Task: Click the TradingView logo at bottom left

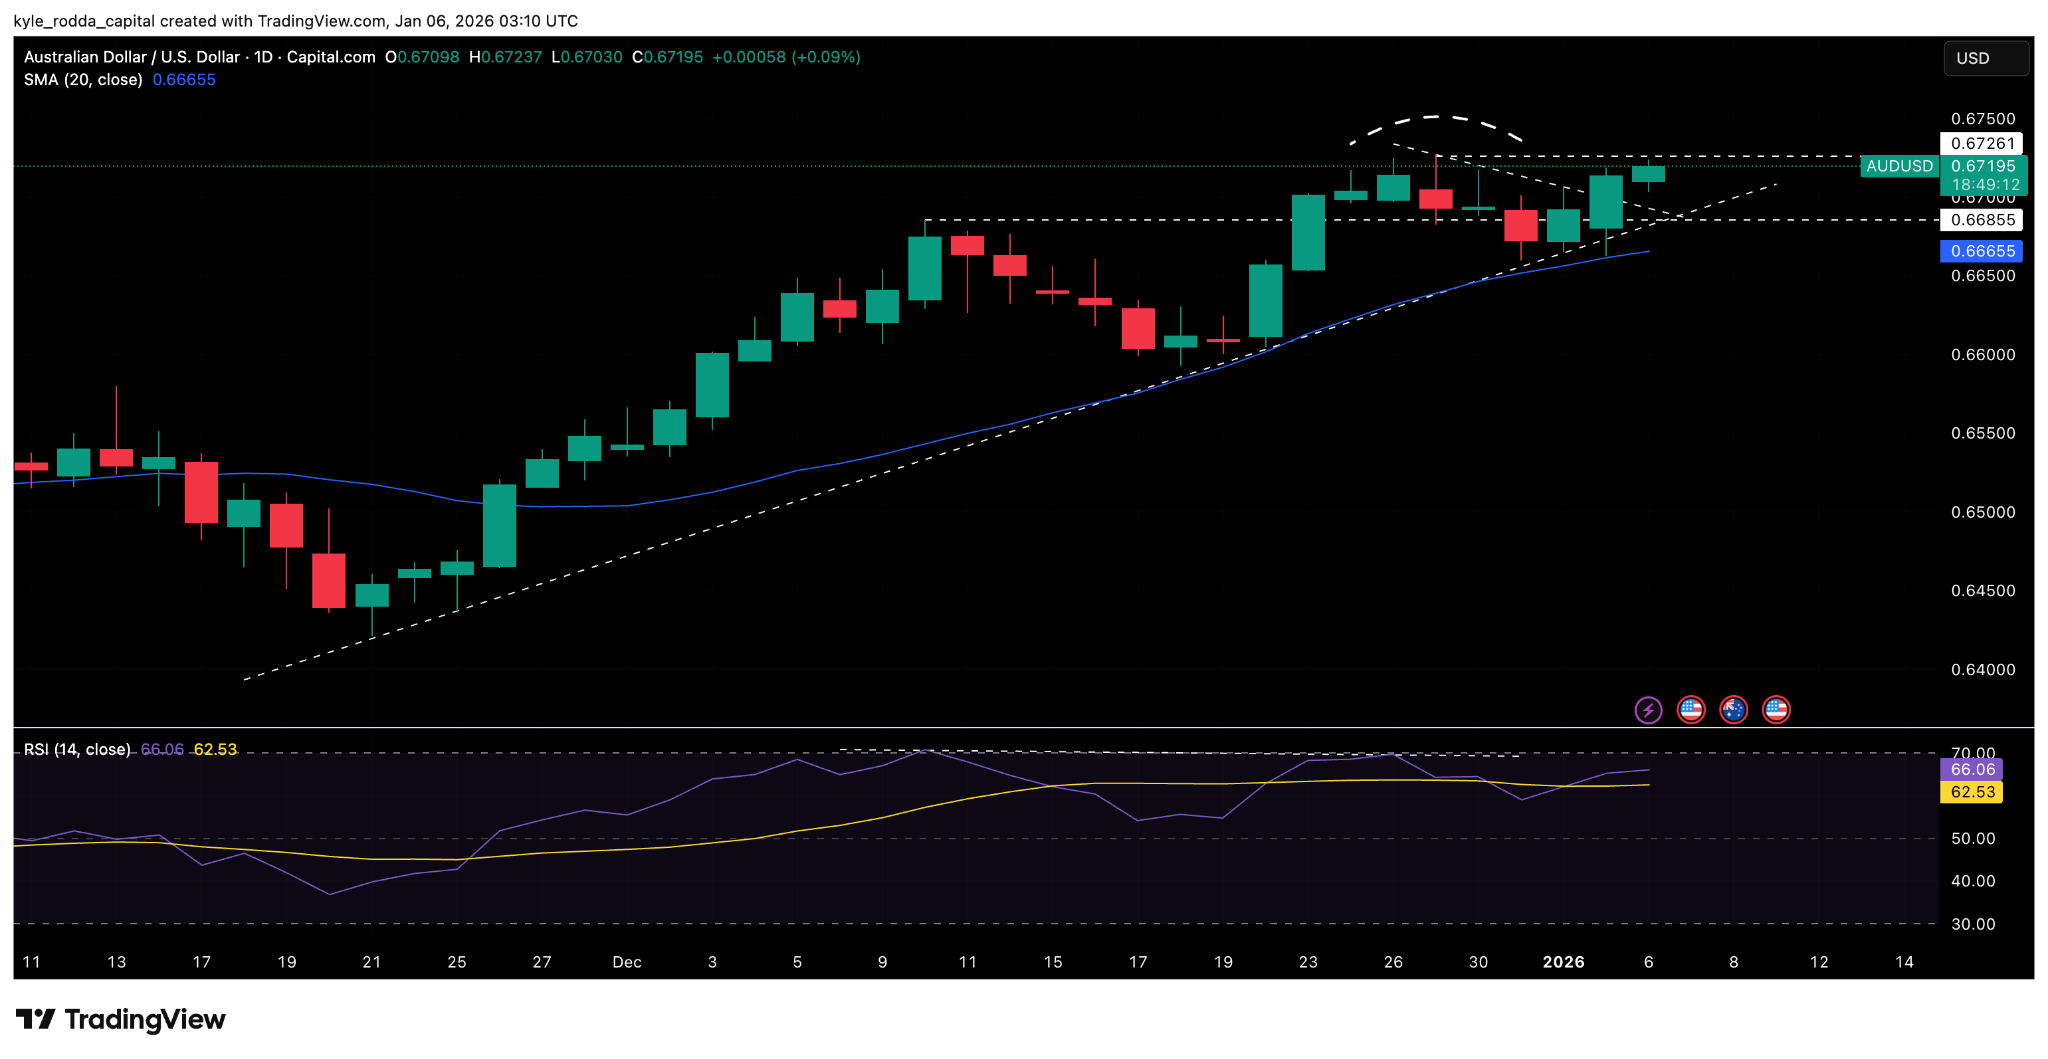Action: point(120,1020)
